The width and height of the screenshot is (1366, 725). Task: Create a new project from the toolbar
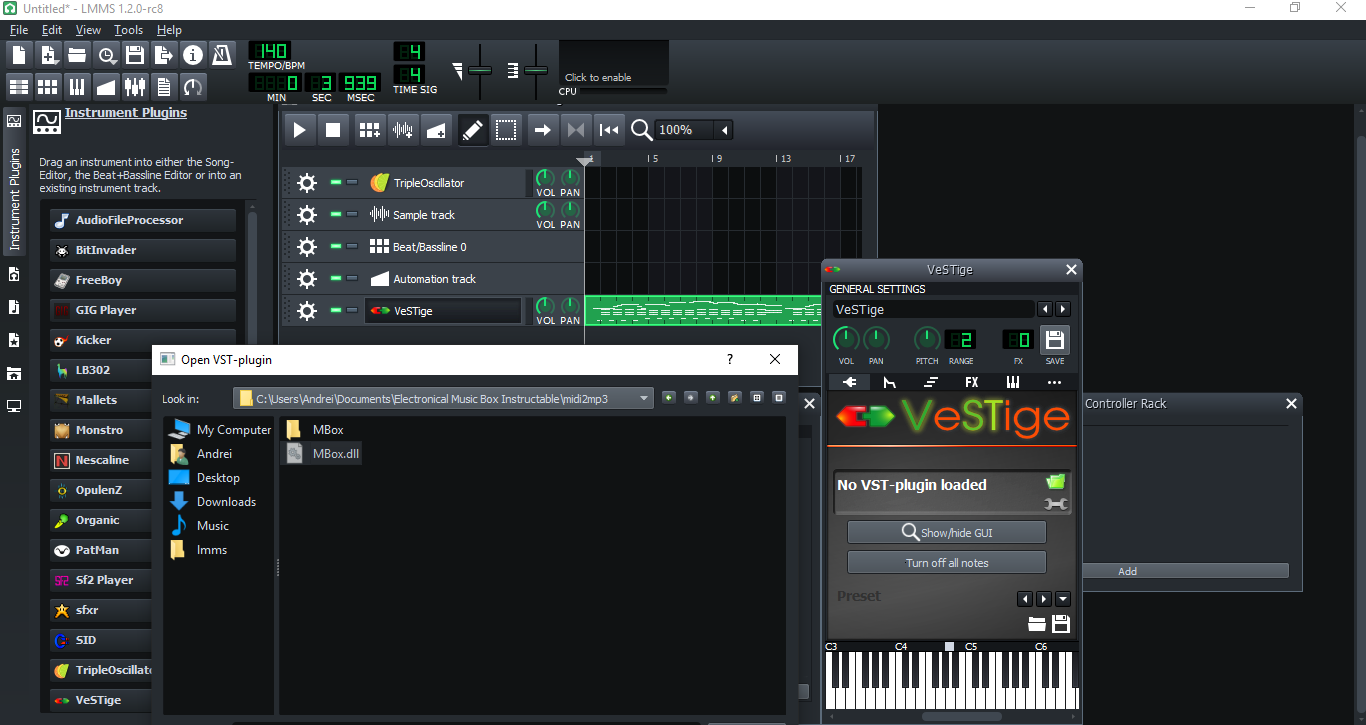(x=19, y=54)
